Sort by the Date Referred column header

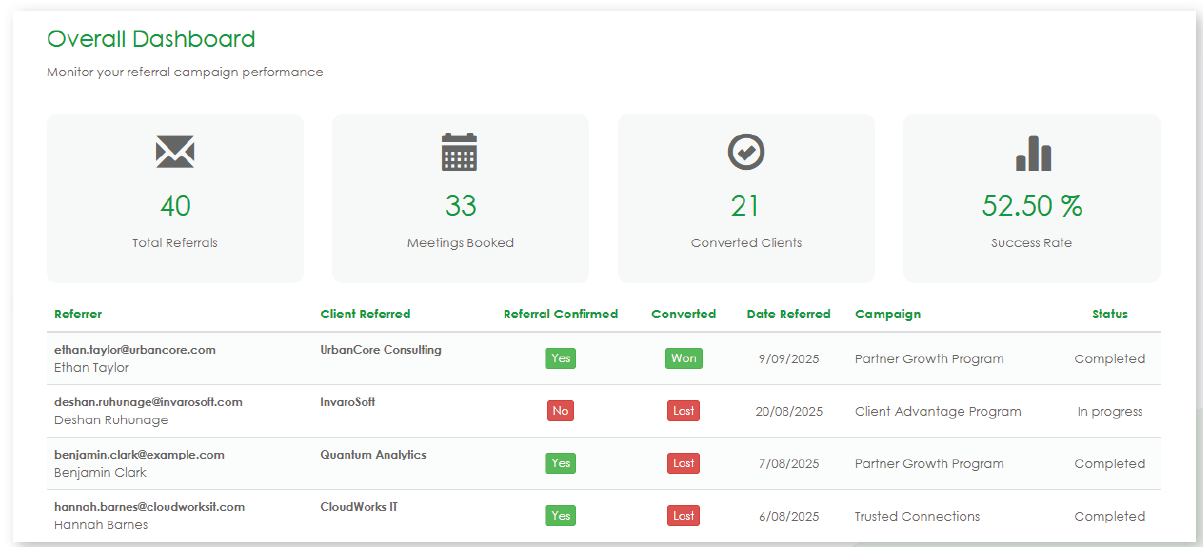point(788,314)
